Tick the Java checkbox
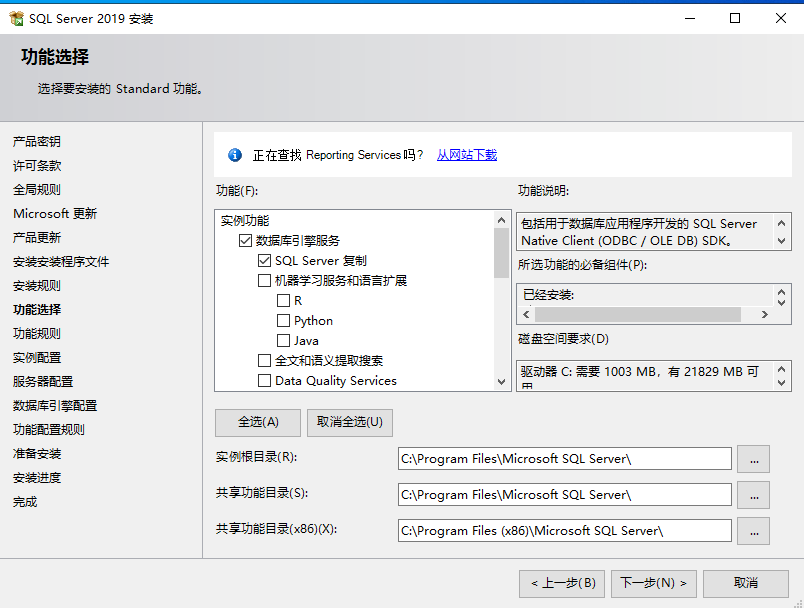This screenshot has height=608, width=804. [x=283, y=340]
